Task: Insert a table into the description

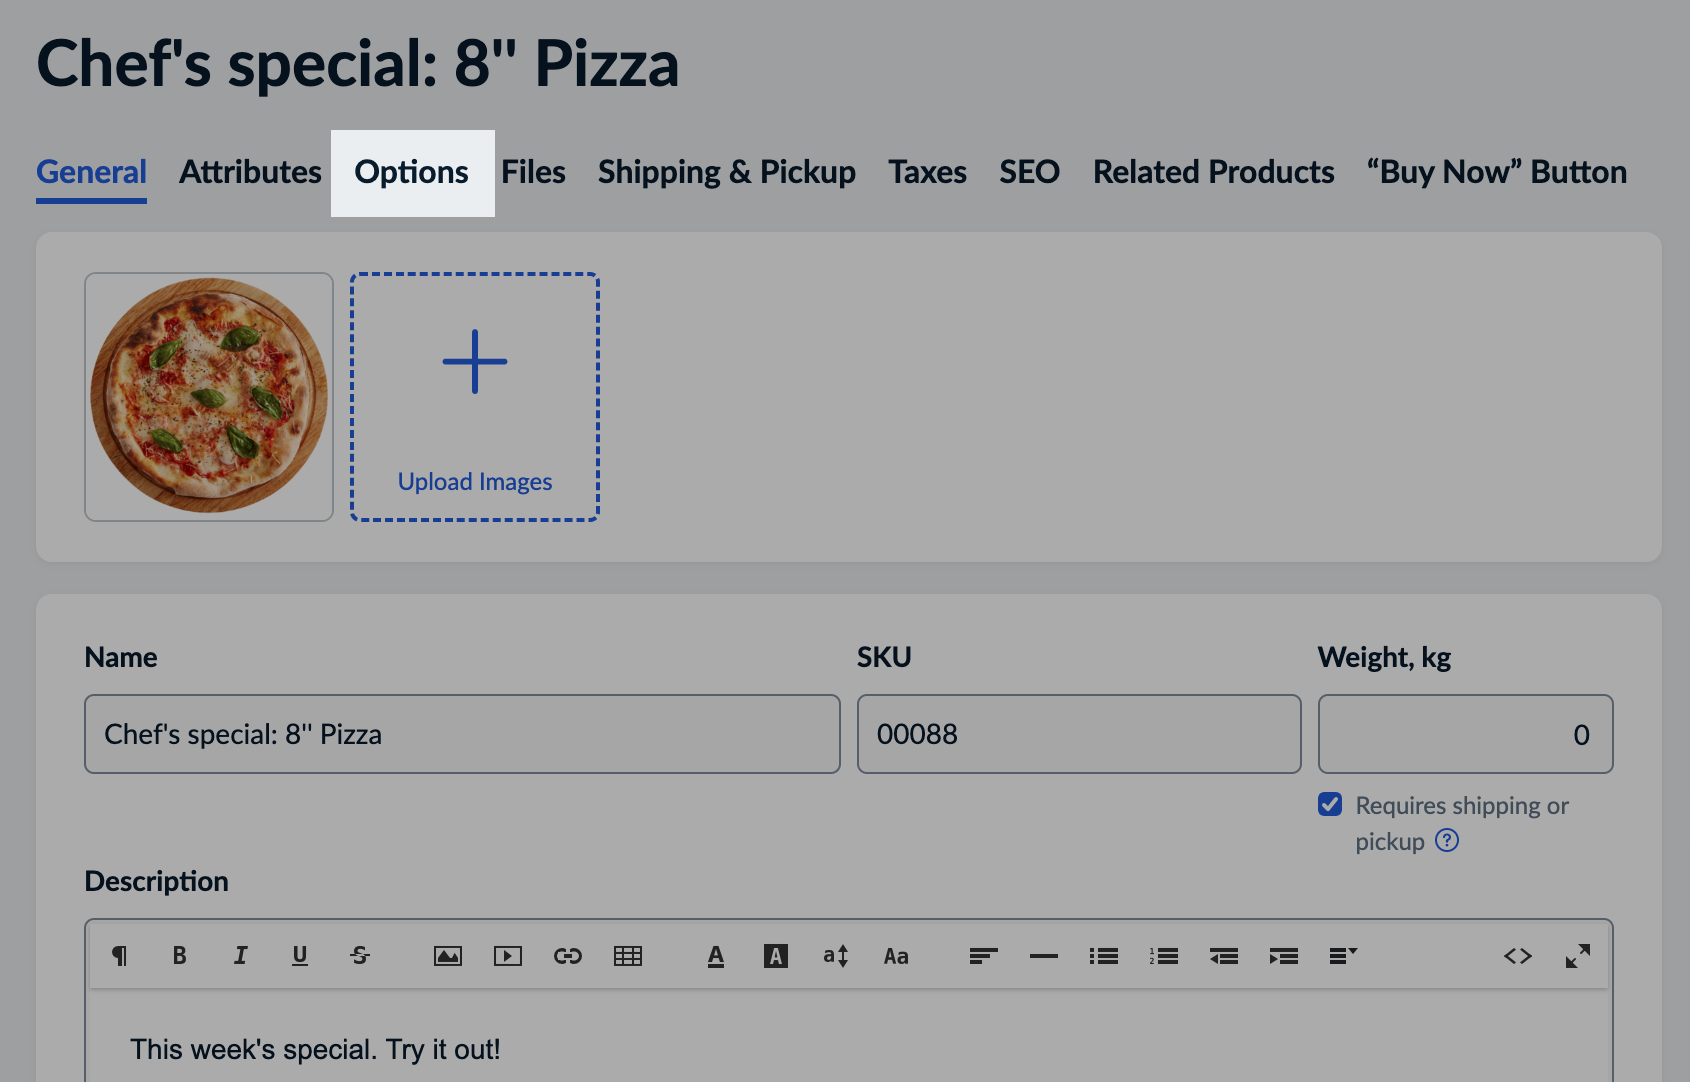Action: coord(628,955)
